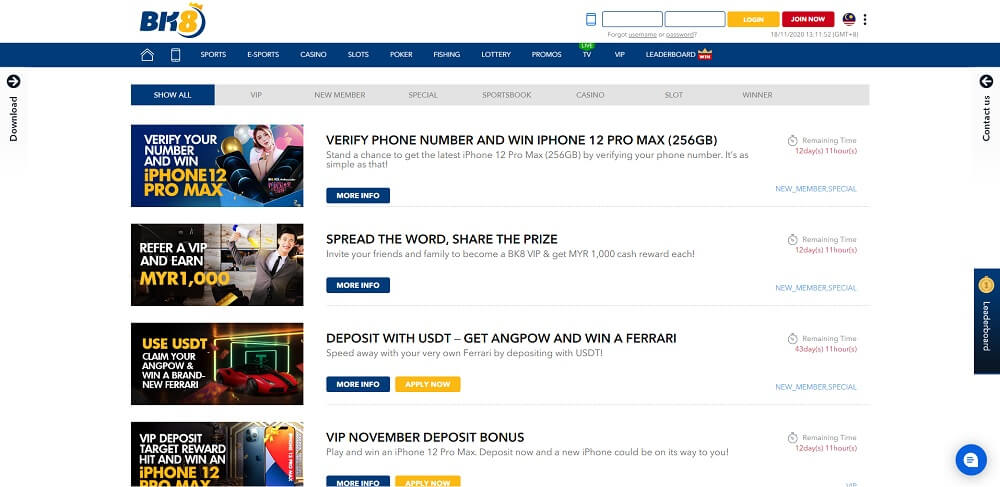Screen dimensions: 1000x487
Task: Focus the password input field
Action: point(695,19)
